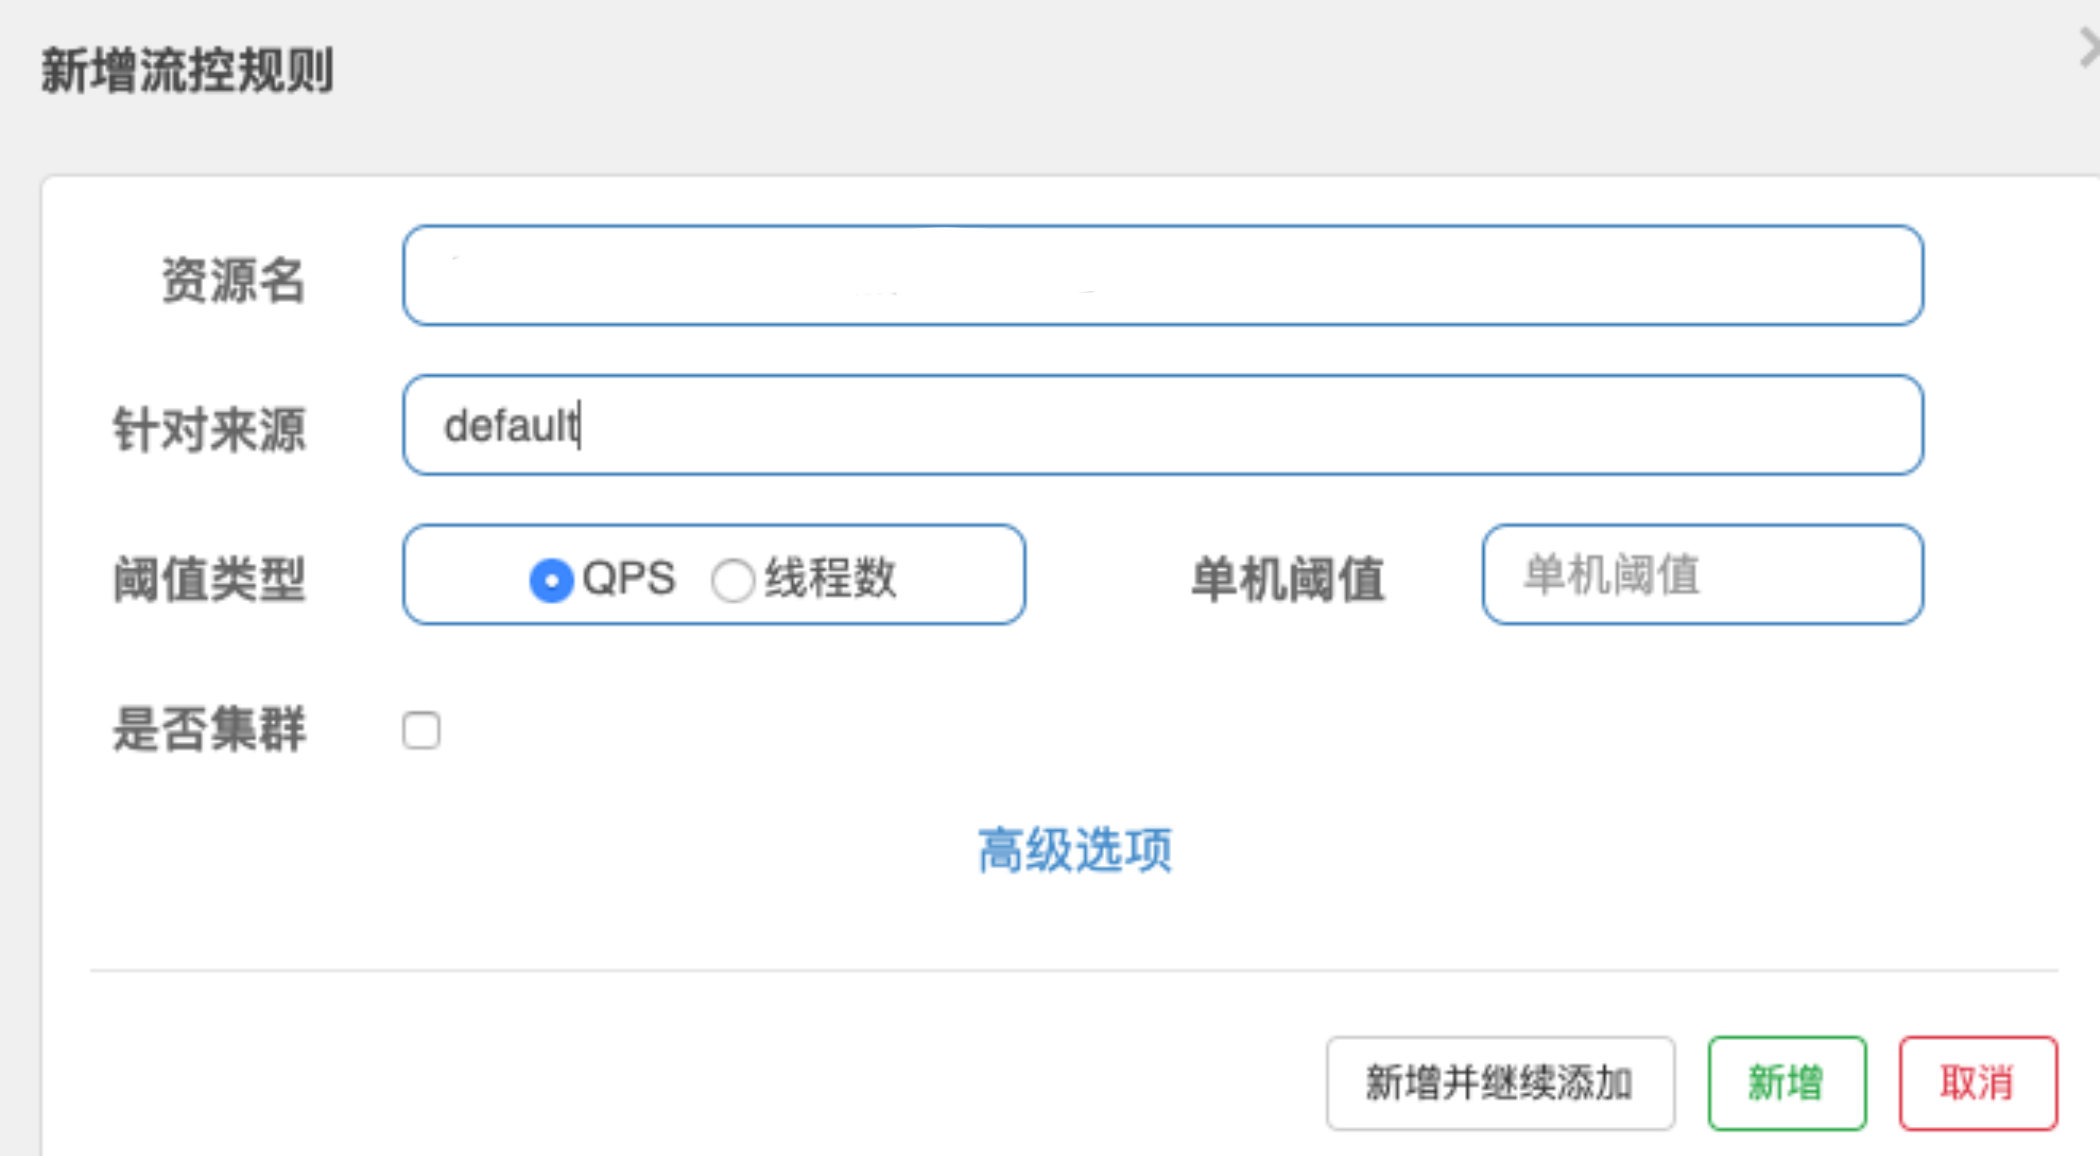
Task: Select the QPS radio button
Action: [x=551, y=580]
